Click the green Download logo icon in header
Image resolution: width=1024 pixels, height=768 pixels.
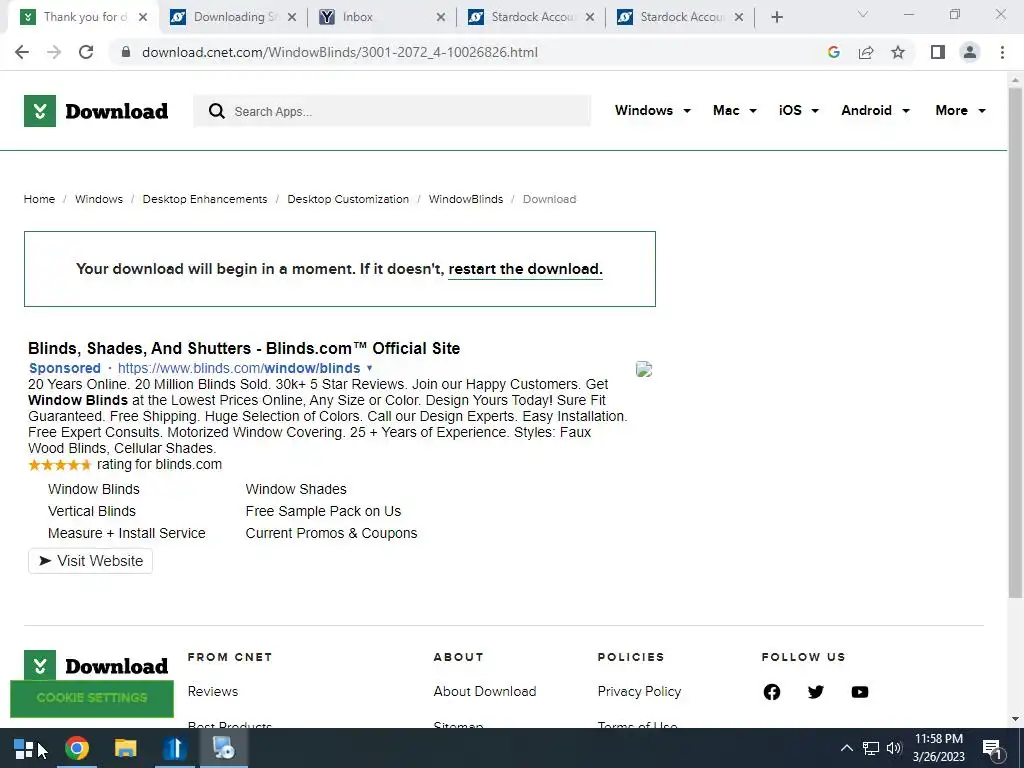coord(40,111)
